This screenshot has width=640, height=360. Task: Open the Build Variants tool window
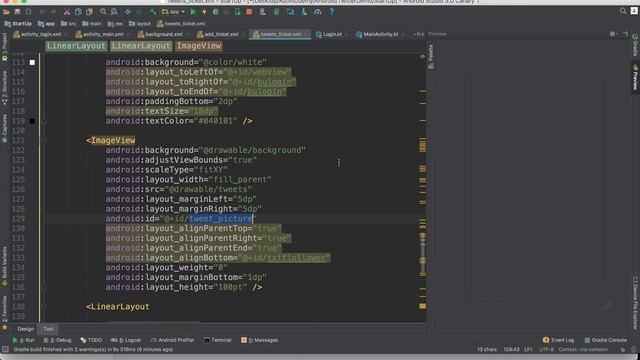pyautogui.click(x=4, y=266)
